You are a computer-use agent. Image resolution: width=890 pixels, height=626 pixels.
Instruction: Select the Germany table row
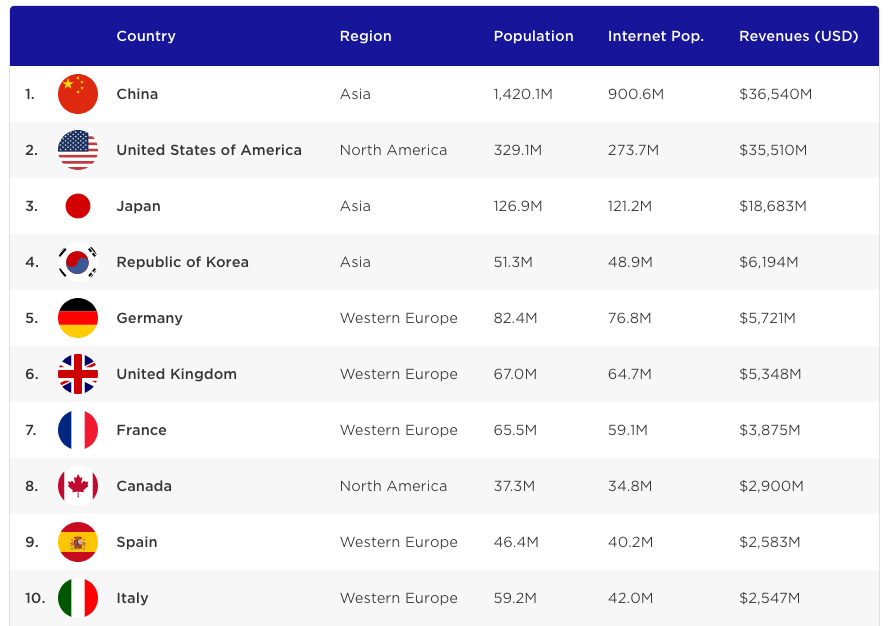(445, 318)
